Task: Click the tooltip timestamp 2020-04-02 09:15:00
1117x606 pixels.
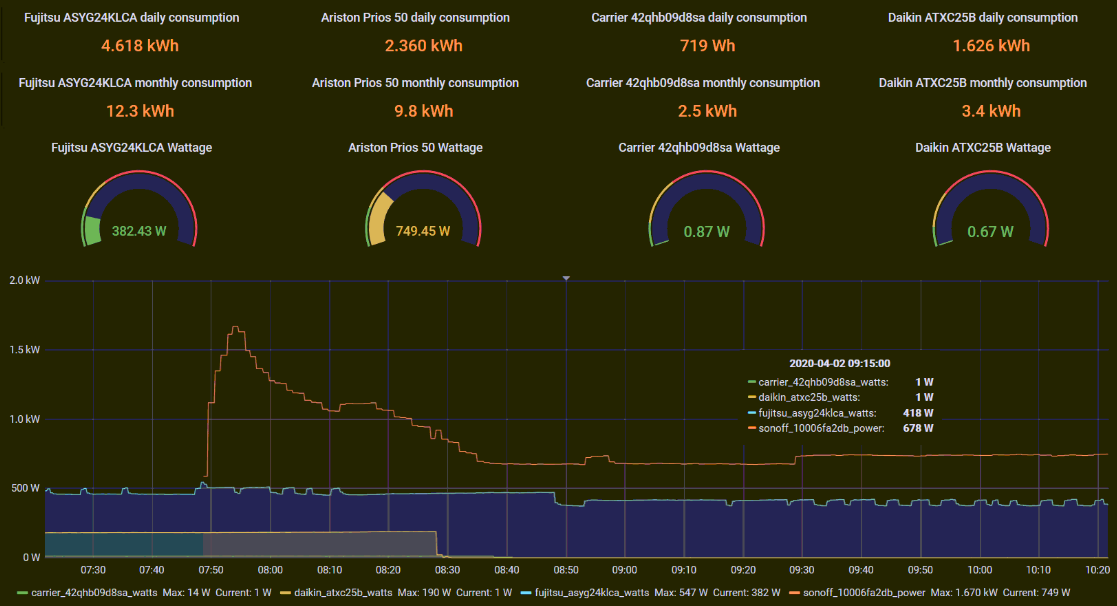Action: tap(840, 364)
